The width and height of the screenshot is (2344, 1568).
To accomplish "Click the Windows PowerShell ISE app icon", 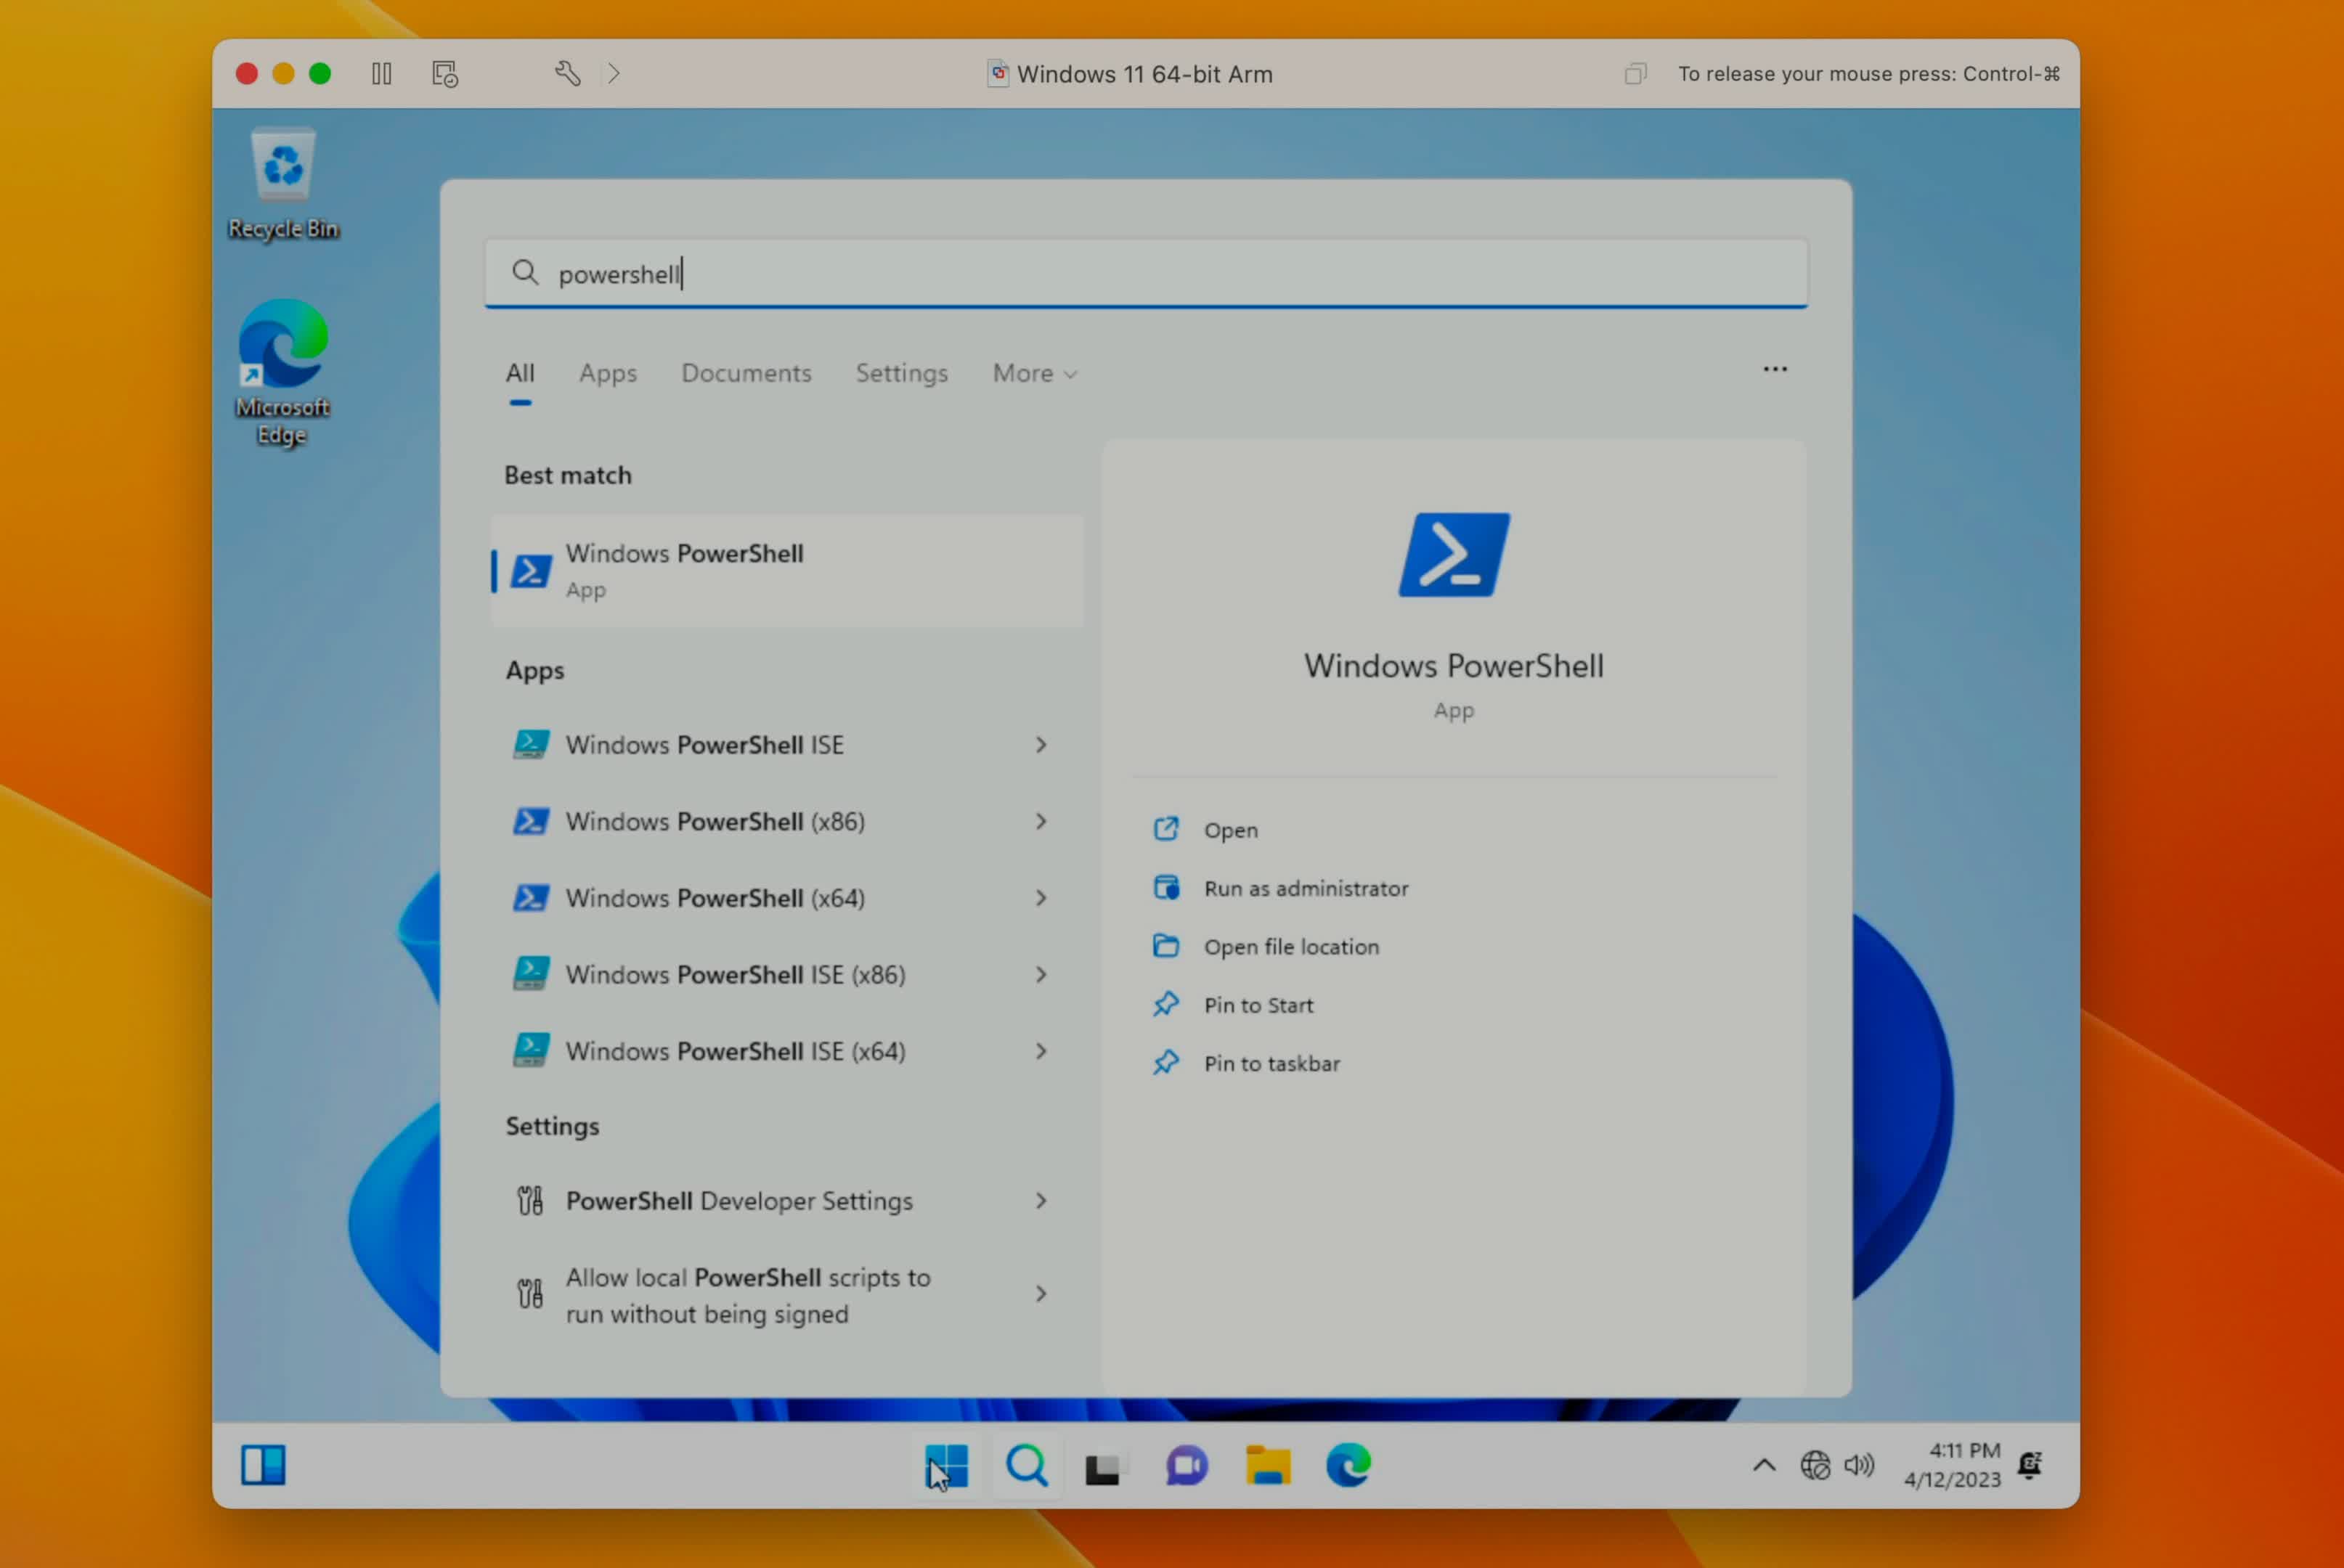I will (x=530, y=745).
